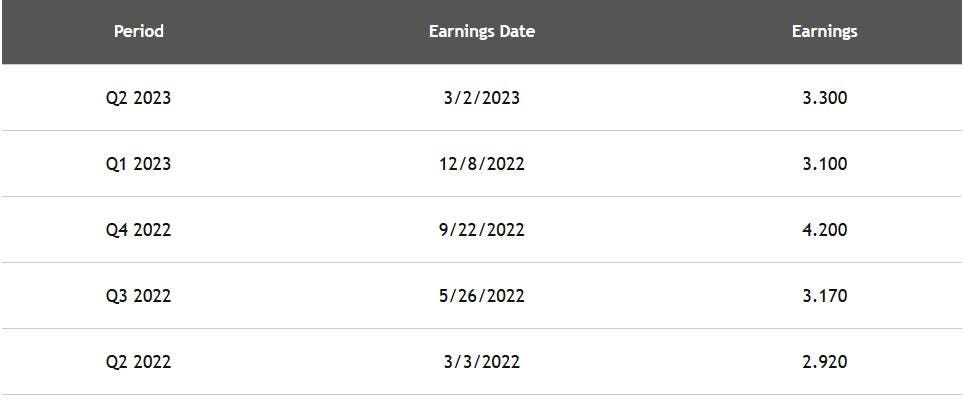Click the Q3 2022 period cell
Viewport: 963px width, 401px height.
(x=139, y=296)
